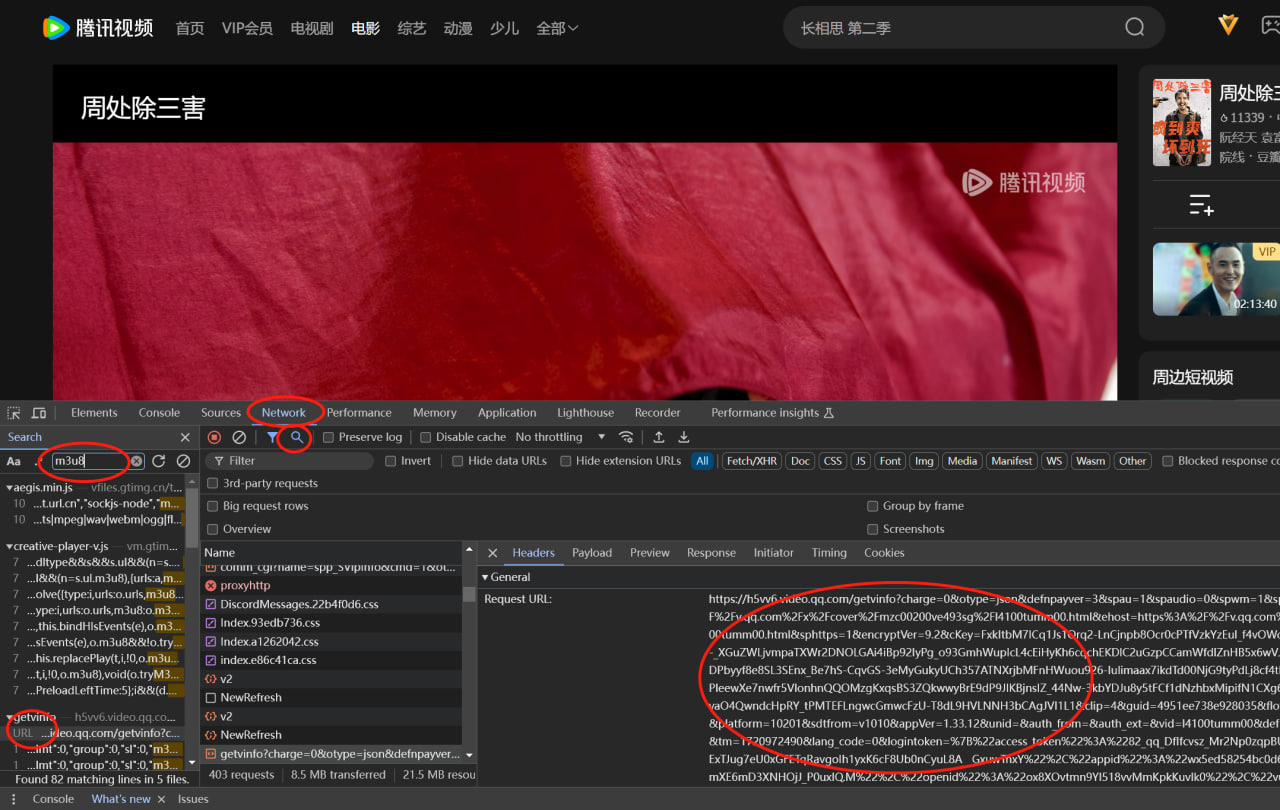1280x810 pixels.
Task: Enable the Preserve log checkbox
Action: pos(329,437)
